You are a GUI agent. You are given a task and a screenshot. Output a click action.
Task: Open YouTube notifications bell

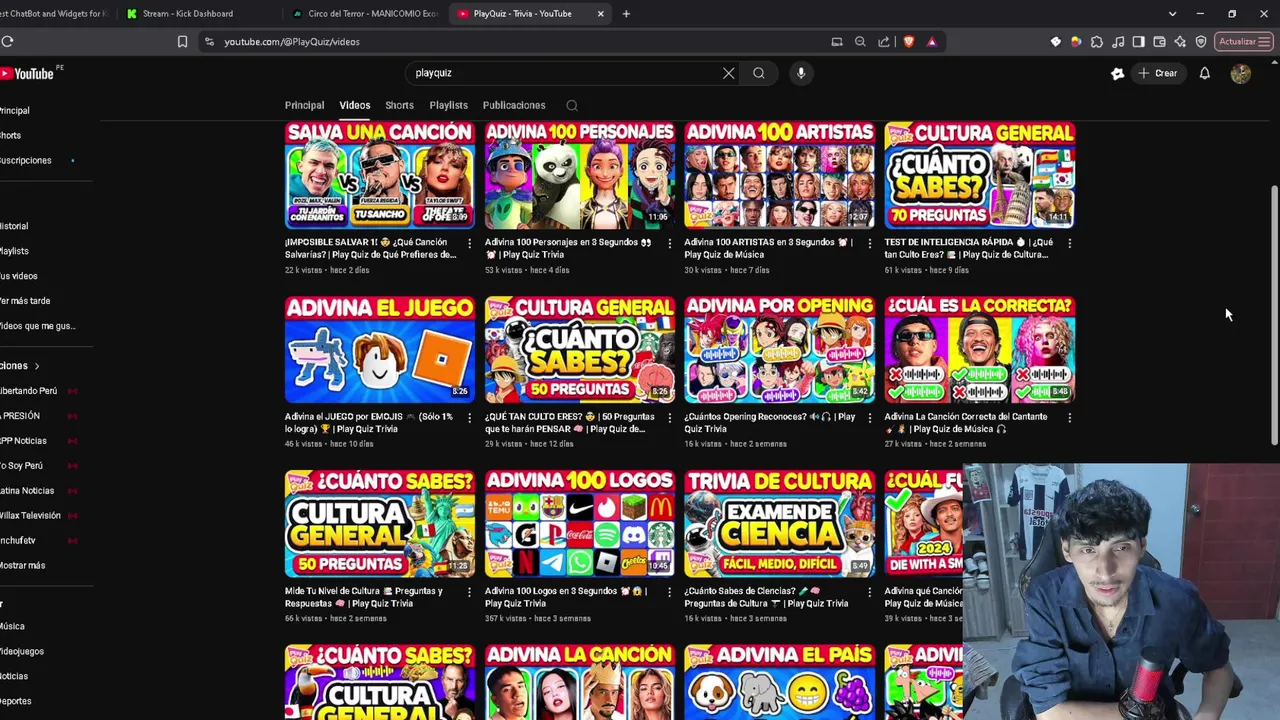1205,73
